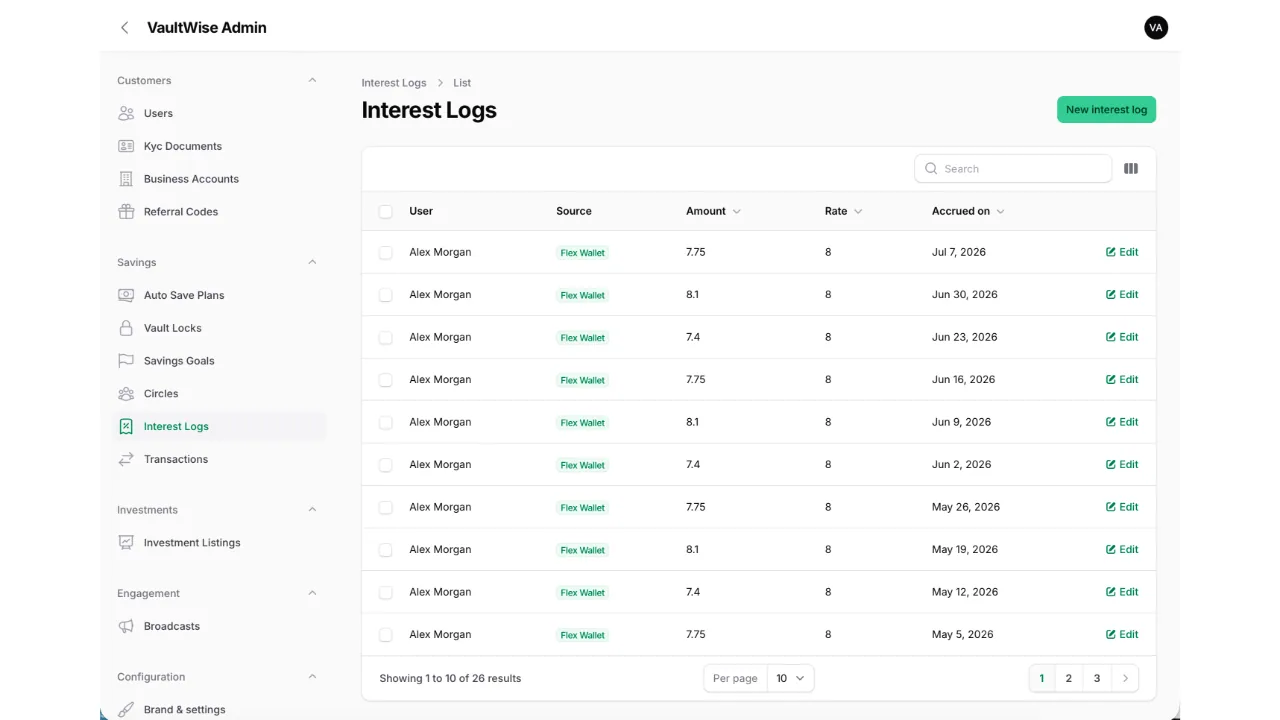Click the Vault Locks padlock icon
The height and width of the screenshot is (720, 1280).
(126, 328)
